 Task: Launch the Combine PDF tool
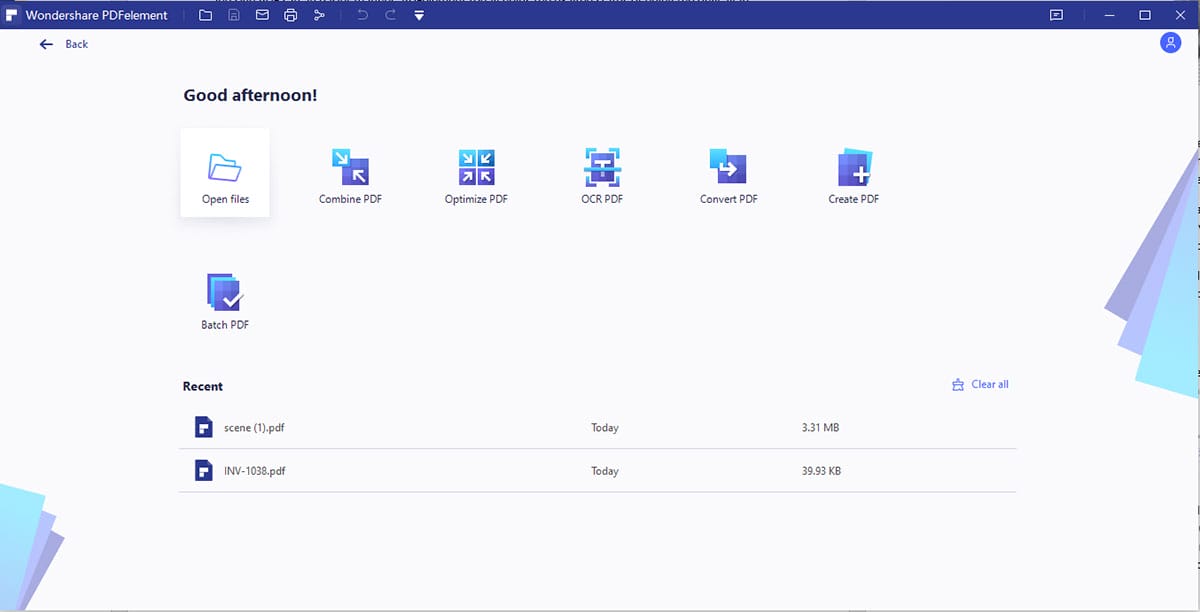tap(350, 175)
